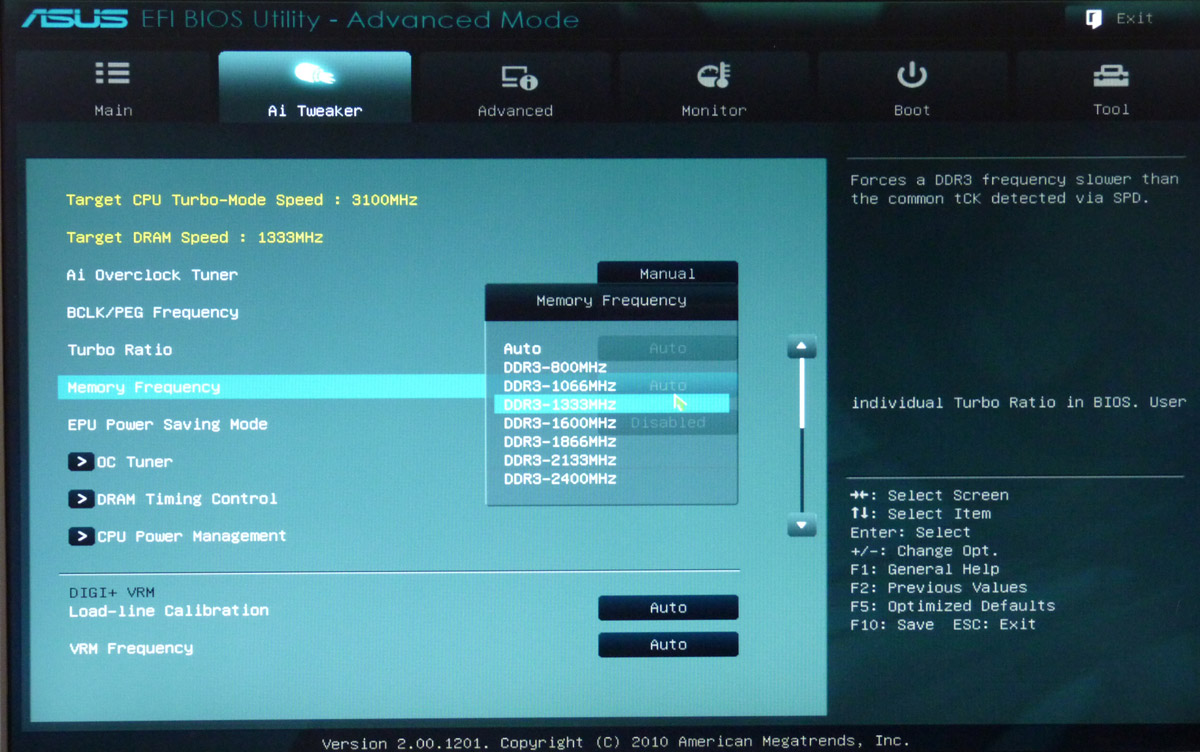Click the vertical scrollbar track
The height and width of the screenshot is (752, 1200).
(x=802, y=436)
